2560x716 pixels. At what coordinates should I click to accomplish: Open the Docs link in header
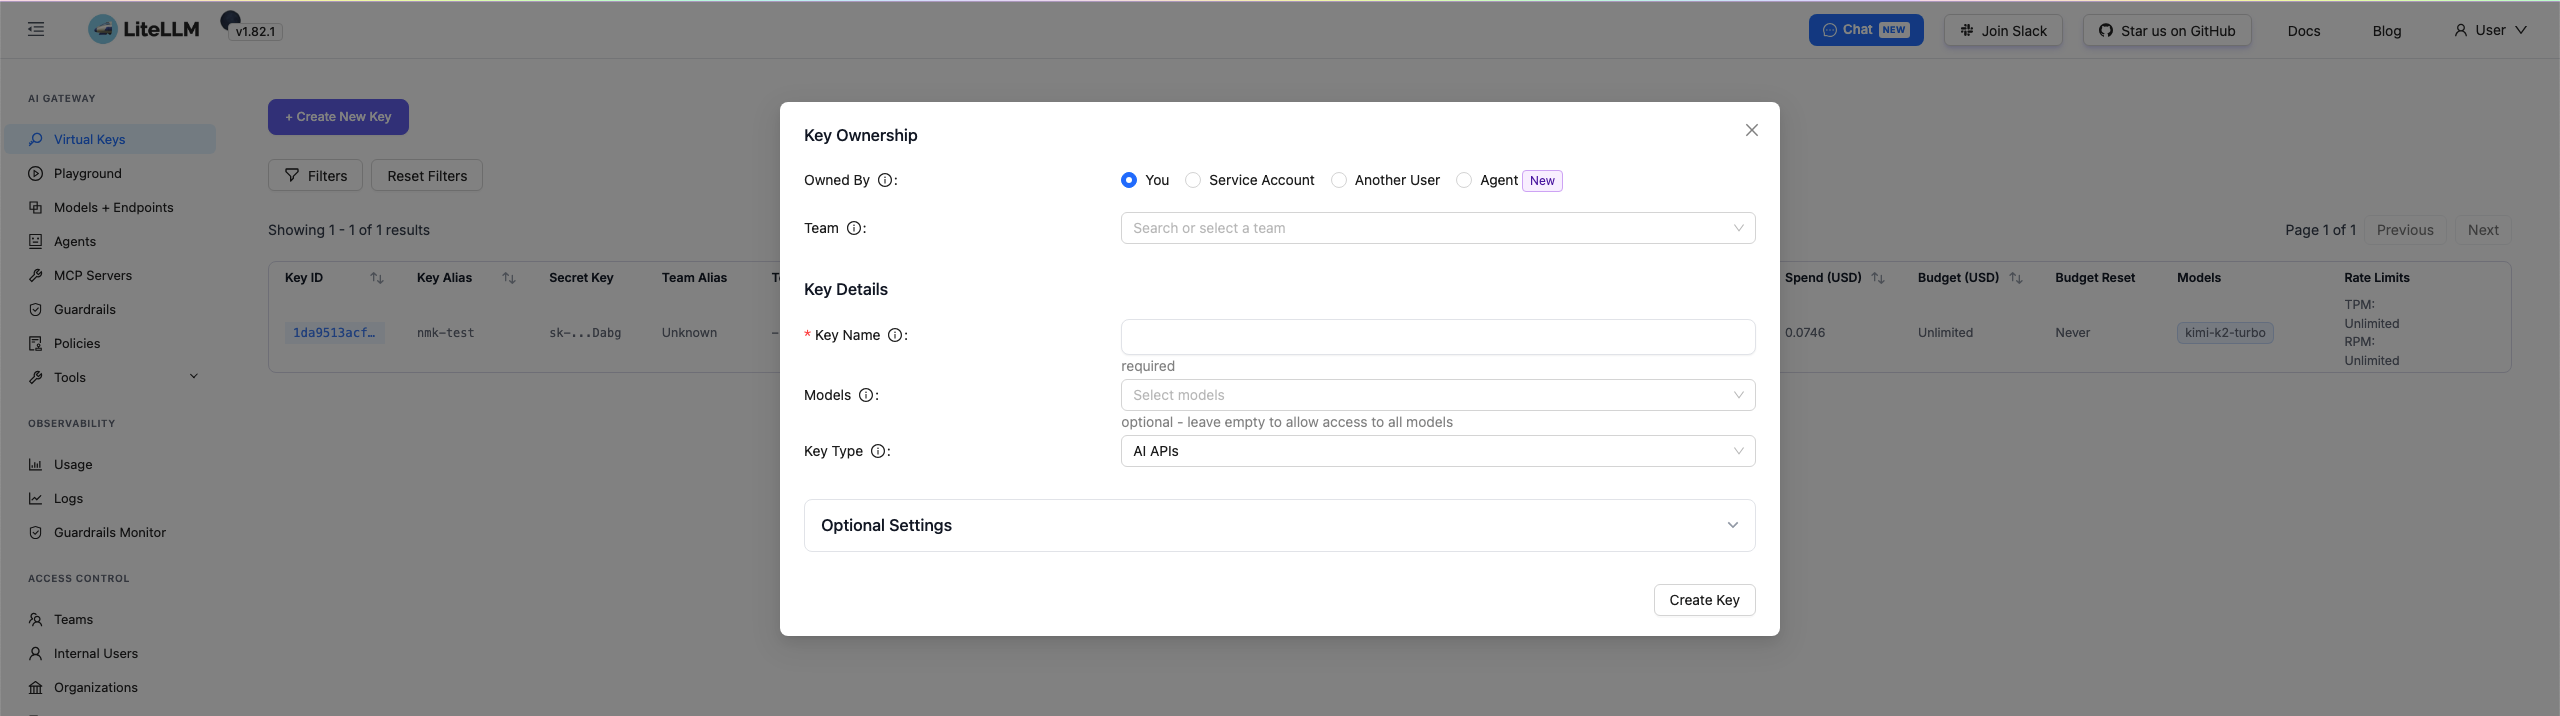(2303, 31)
